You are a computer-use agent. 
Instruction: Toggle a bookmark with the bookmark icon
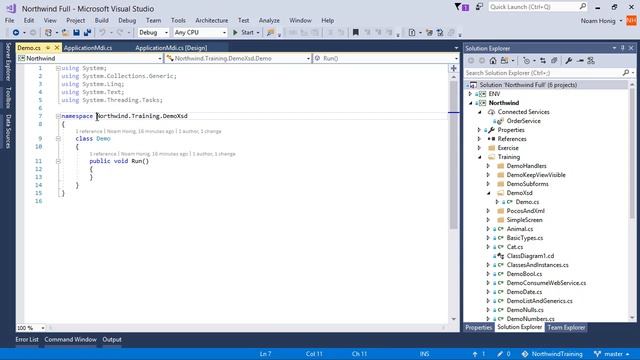tap(356, 33)
